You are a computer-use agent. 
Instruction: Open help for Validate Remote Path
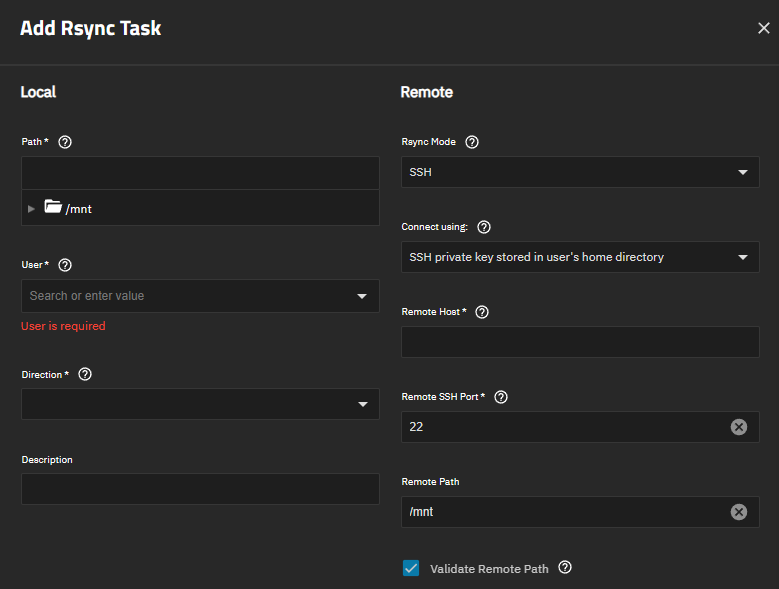click(x=565, y=567)
